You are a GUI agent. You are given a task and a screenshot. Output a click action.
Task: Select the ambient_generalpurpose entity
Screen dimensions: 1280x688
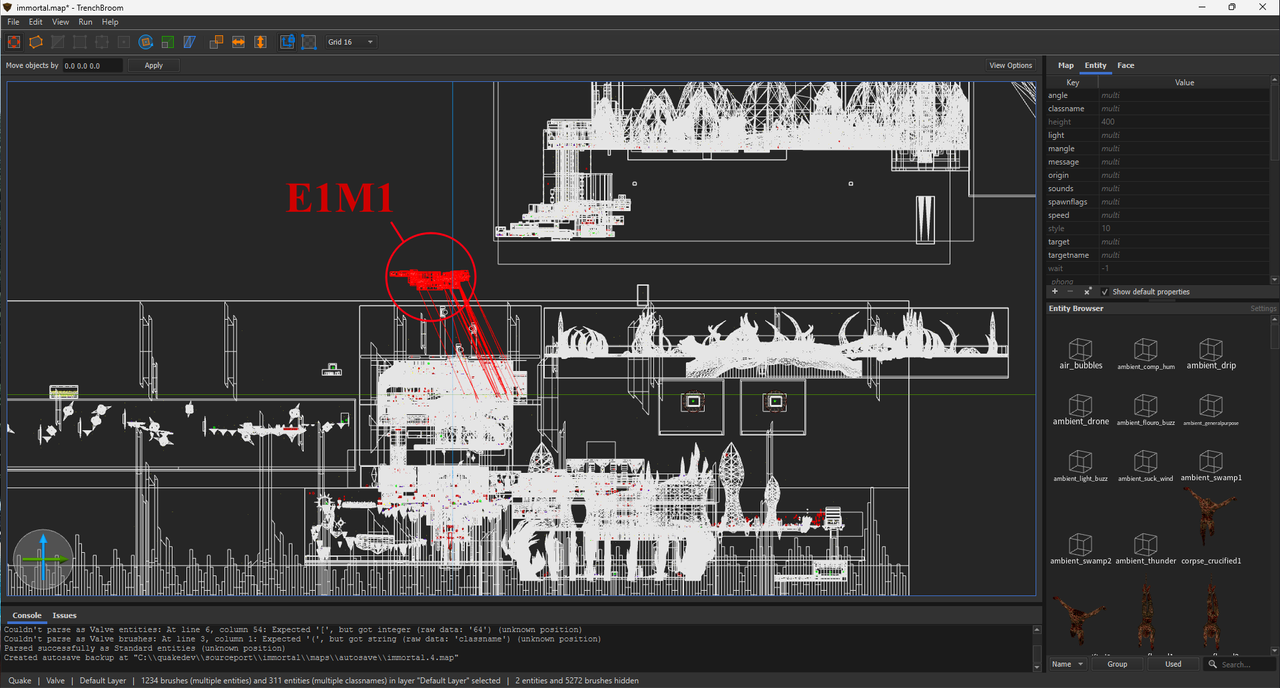[1211, 410]
